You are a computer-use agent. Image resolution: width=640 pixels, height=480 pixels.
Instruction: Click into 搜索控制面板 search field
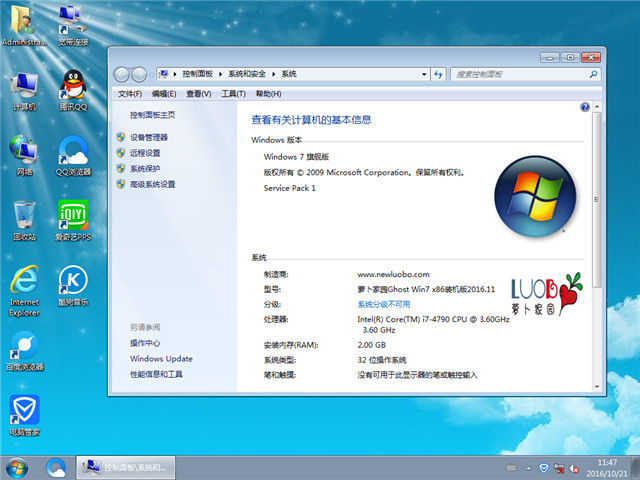(x=520, y=74)
